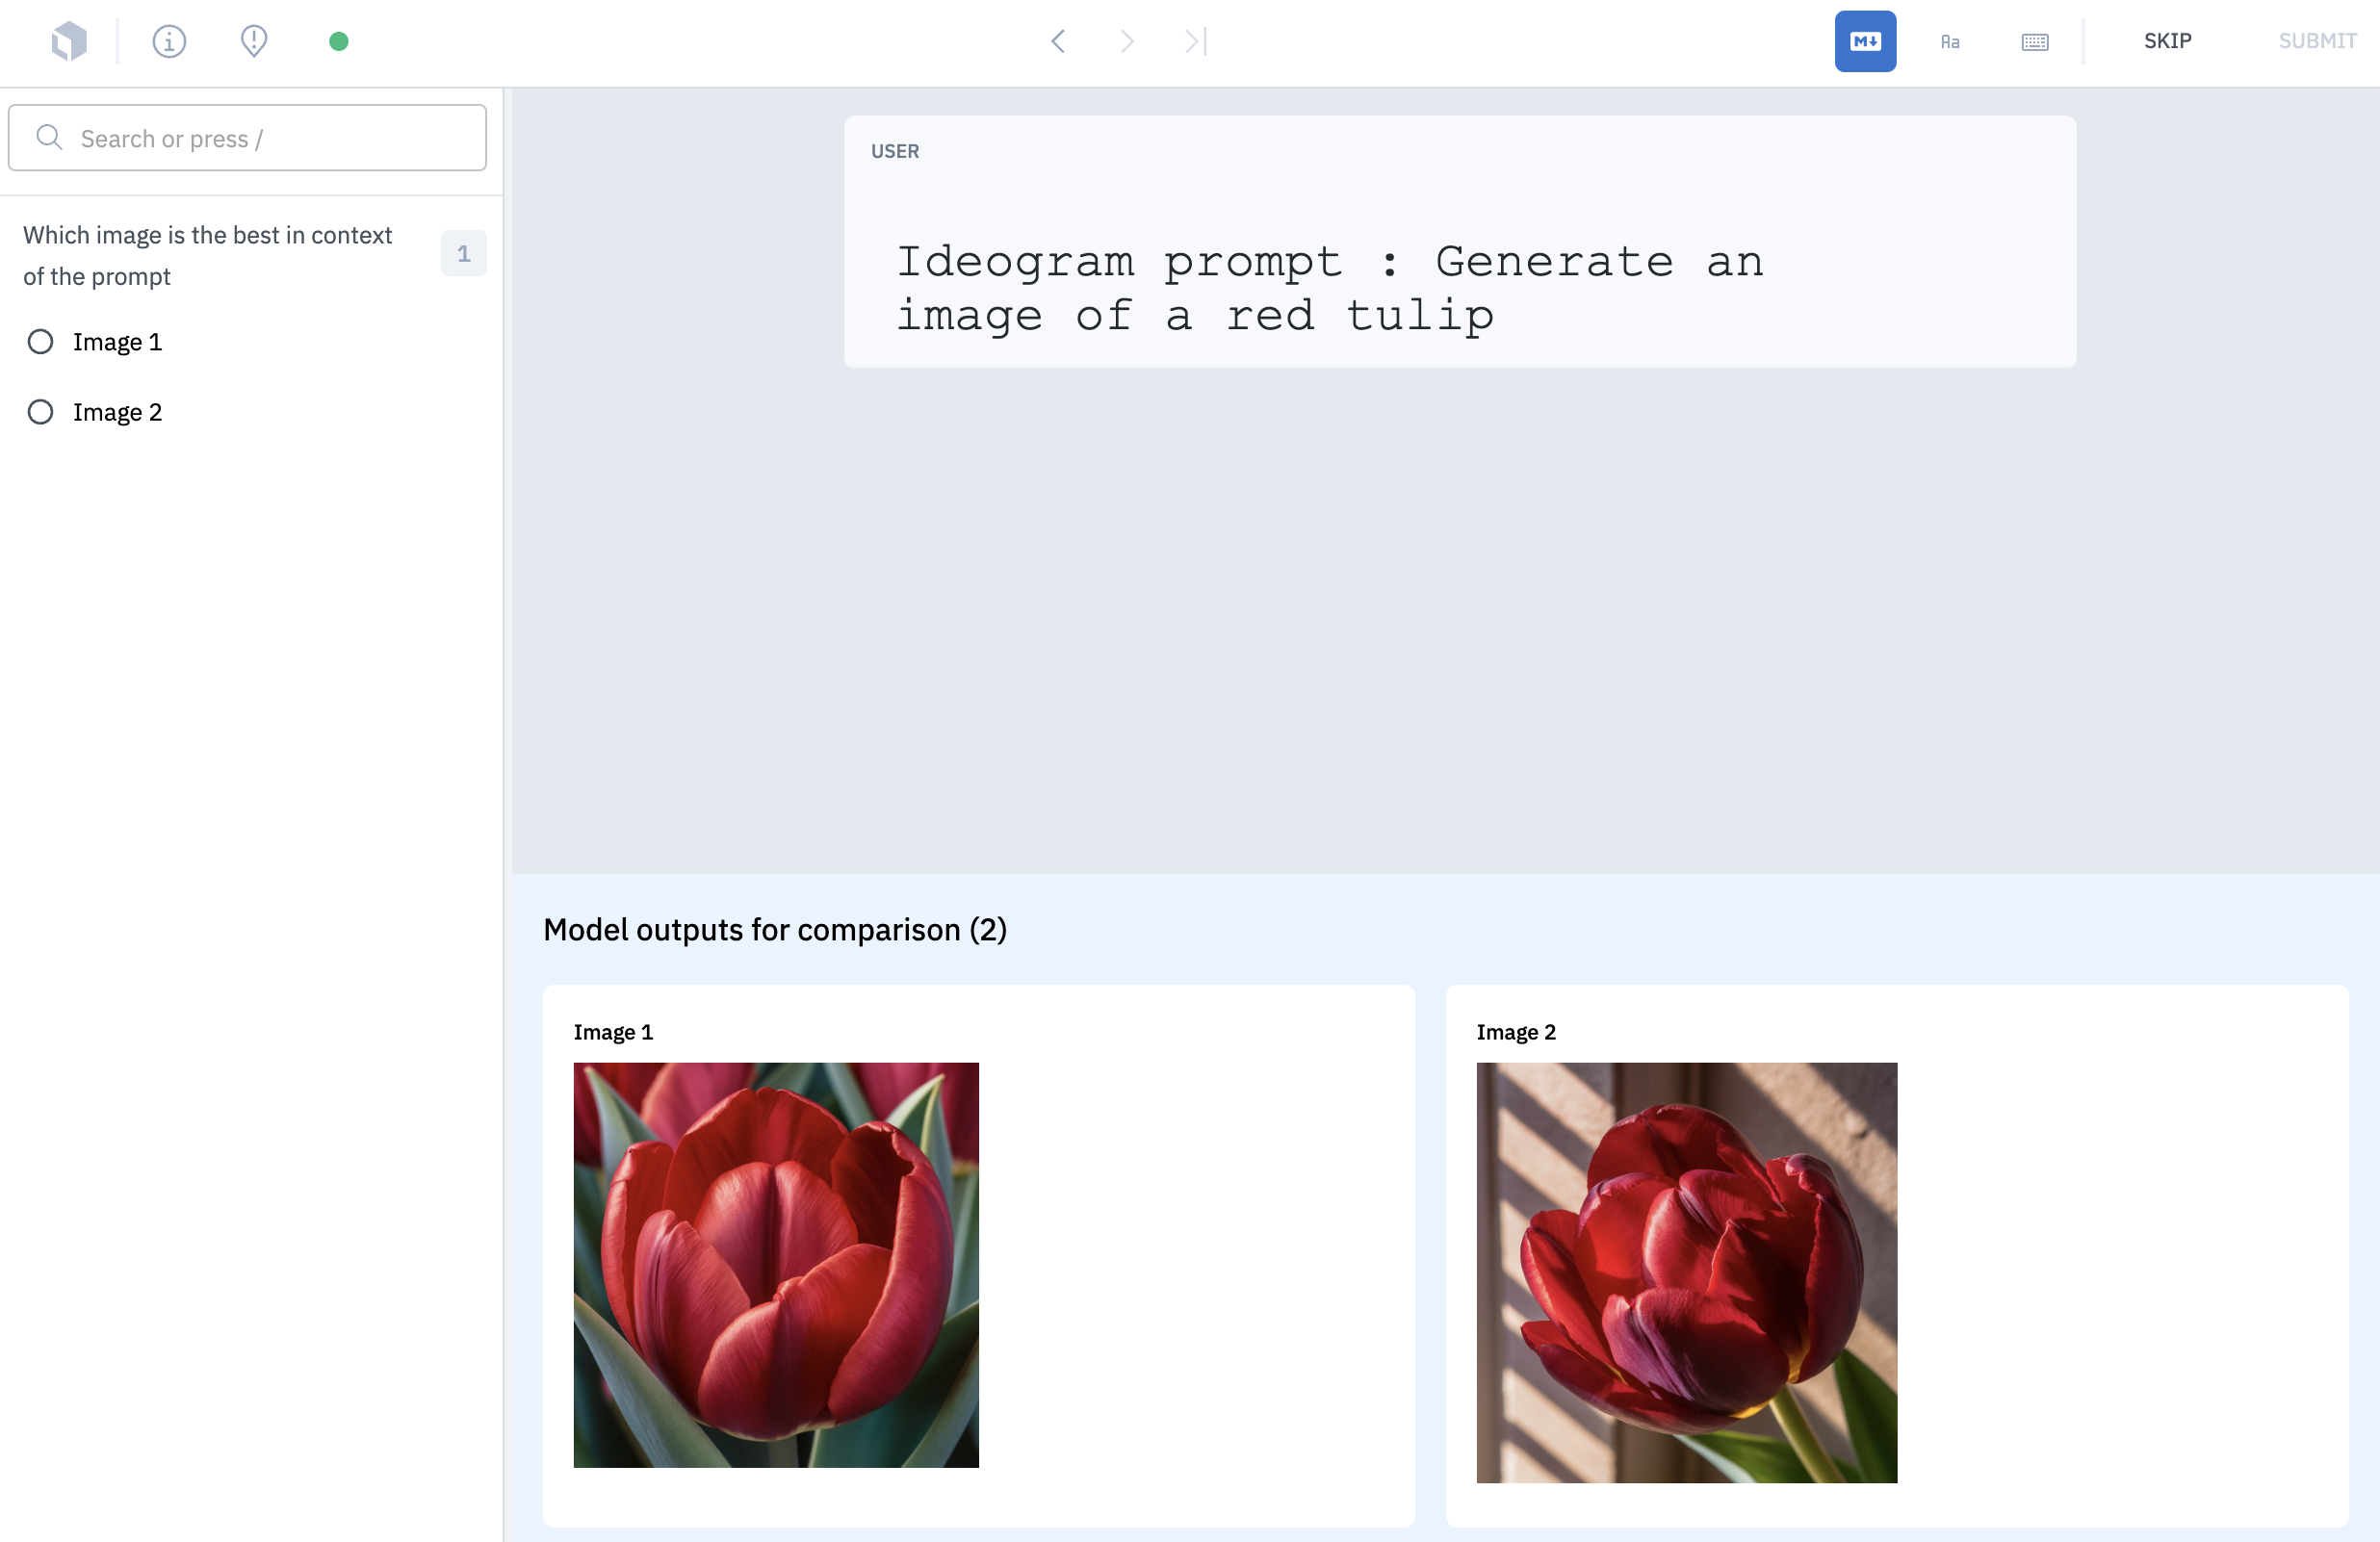This screenshot has width=2380, height=1542.
Task: Open the Search or press / input field
Action: [x=246, y=139]
